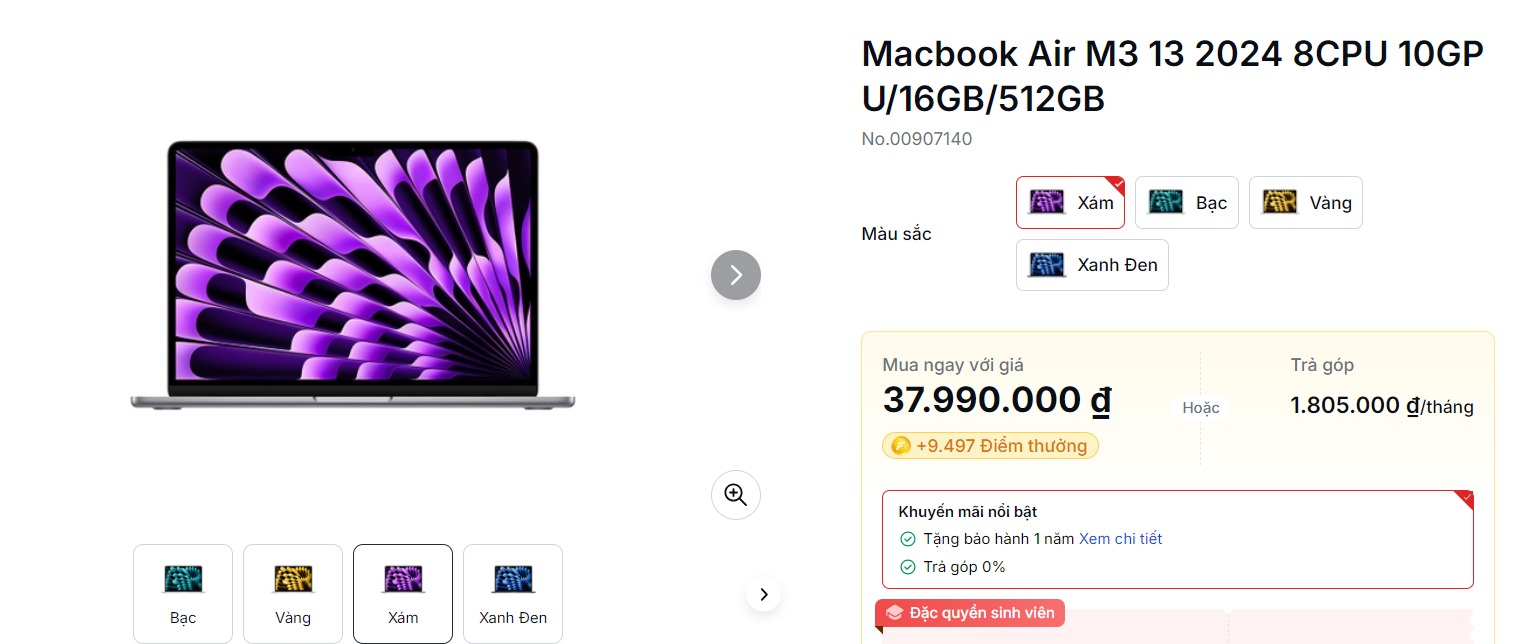Show next product image with gray arrow

[x=736, y=274]
